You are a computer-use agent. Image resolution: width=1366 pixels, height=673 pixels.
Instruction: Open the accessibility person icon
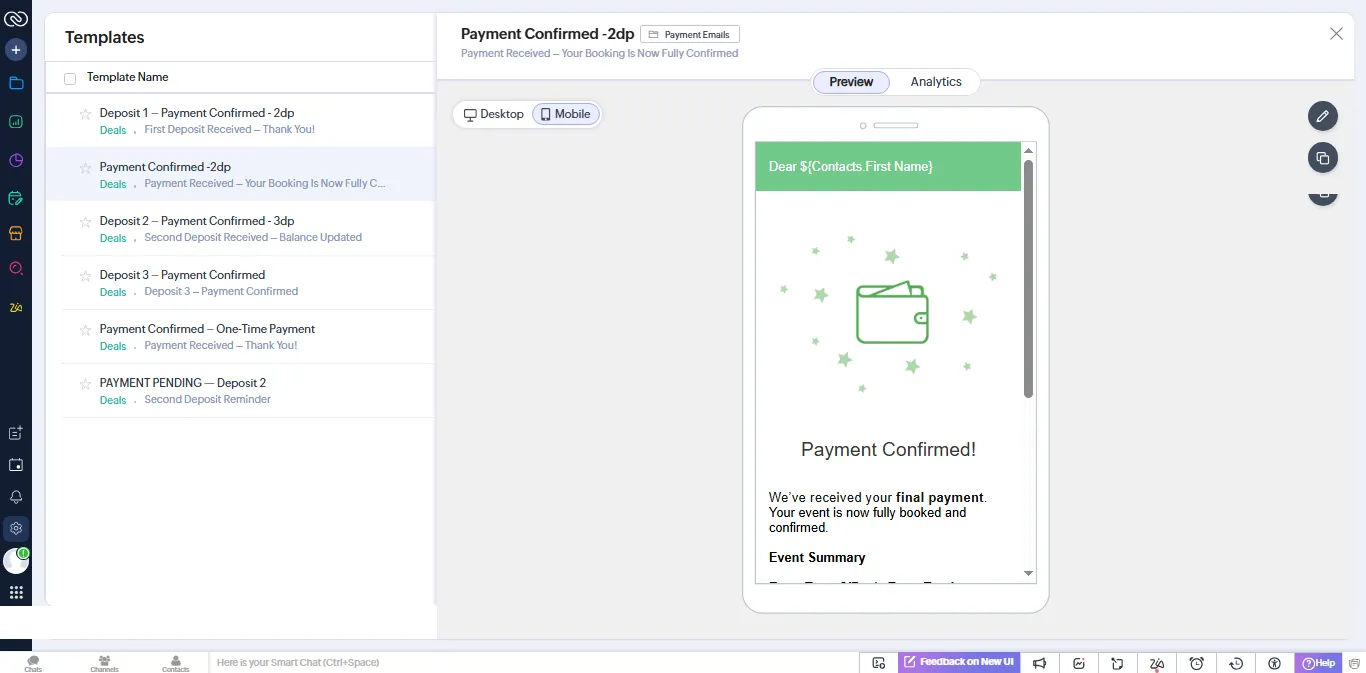pyautogui.click(x=1274, y=663)
